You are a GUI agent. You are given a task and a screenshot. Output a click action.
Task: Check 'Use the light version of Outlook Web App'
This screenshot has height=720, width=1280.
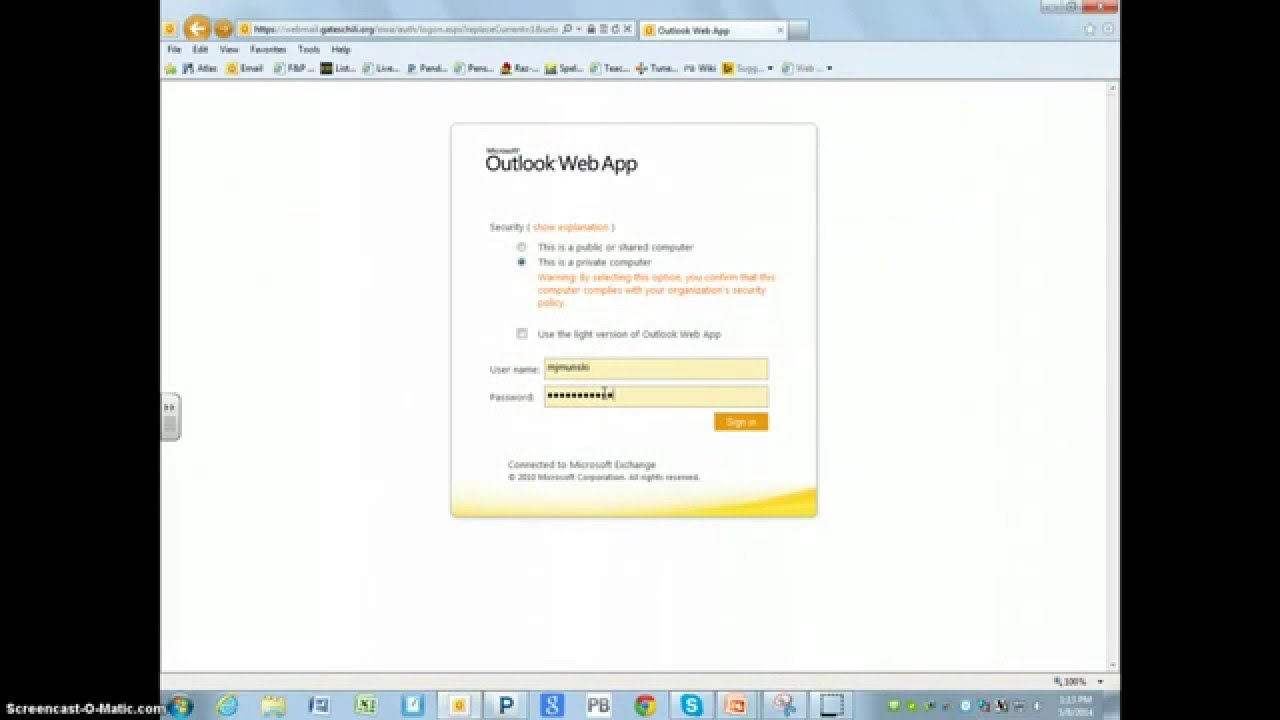[x=521, y=334]
